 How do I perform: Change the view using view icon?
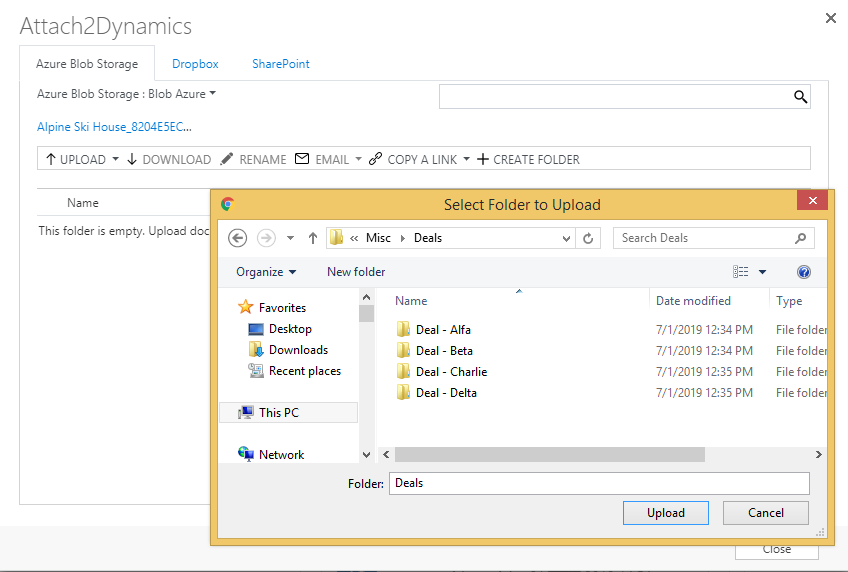(x=741, y=272)
